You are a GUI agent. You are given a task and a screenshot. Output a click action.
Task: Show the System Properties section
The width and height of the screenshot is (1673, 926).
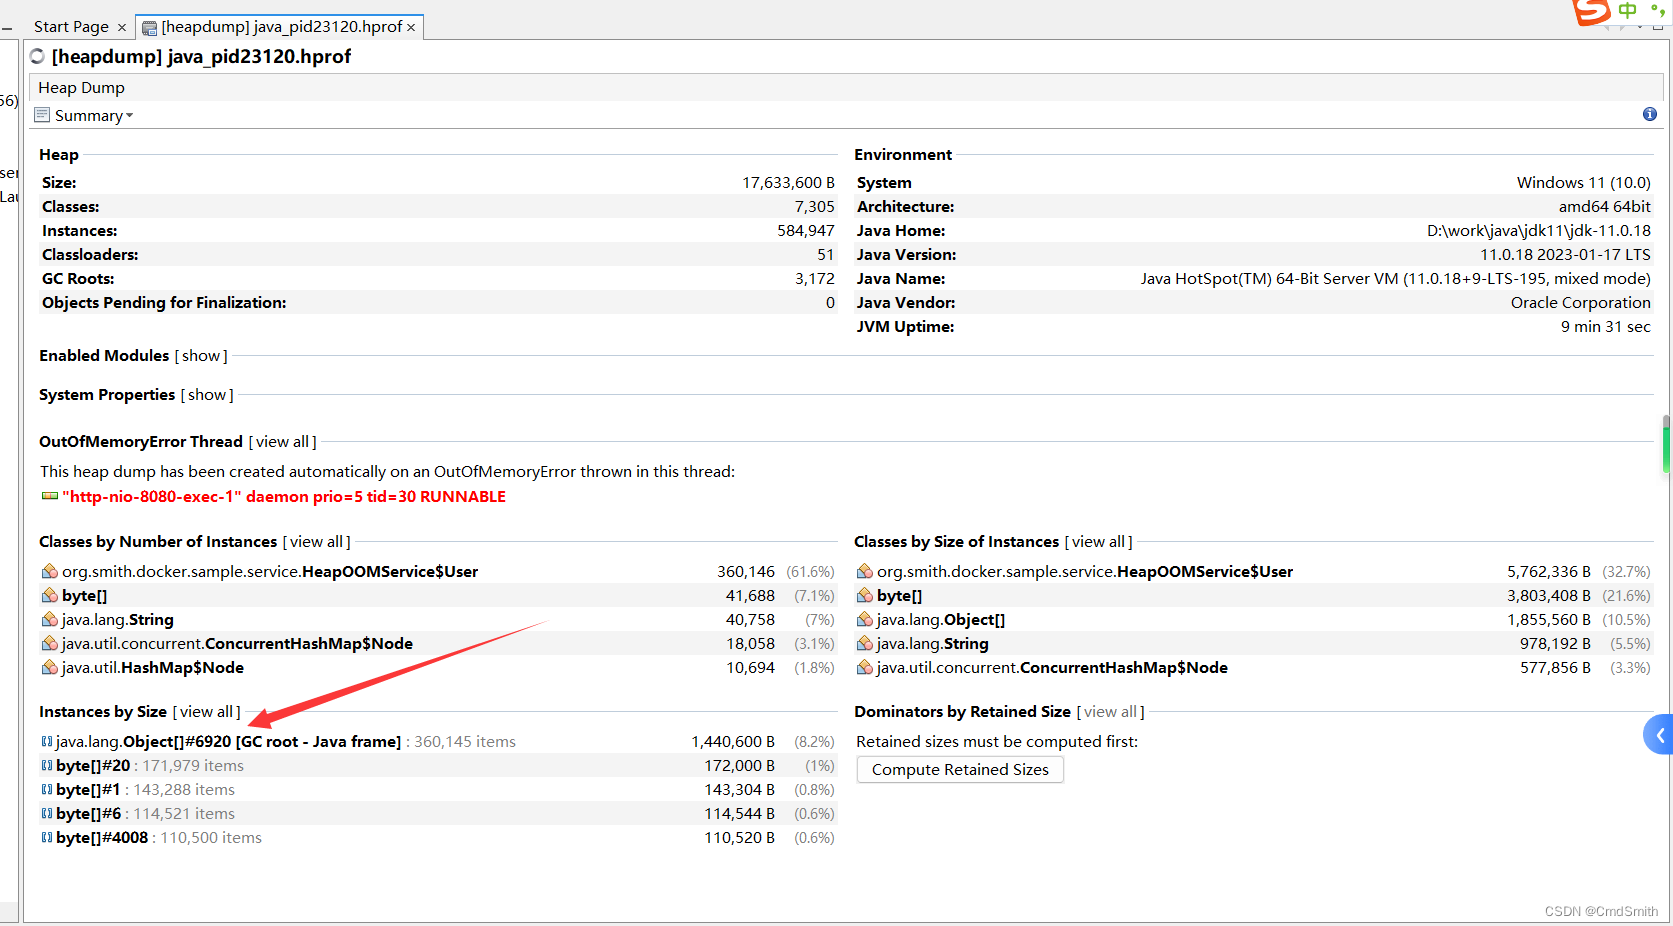(207, 395)
